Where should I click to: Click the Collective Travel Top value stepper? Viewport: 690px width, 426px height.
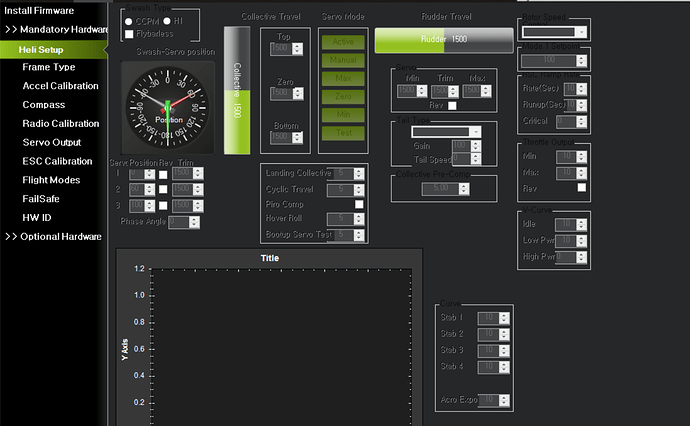pyautogui.click(x=286, y=48)
